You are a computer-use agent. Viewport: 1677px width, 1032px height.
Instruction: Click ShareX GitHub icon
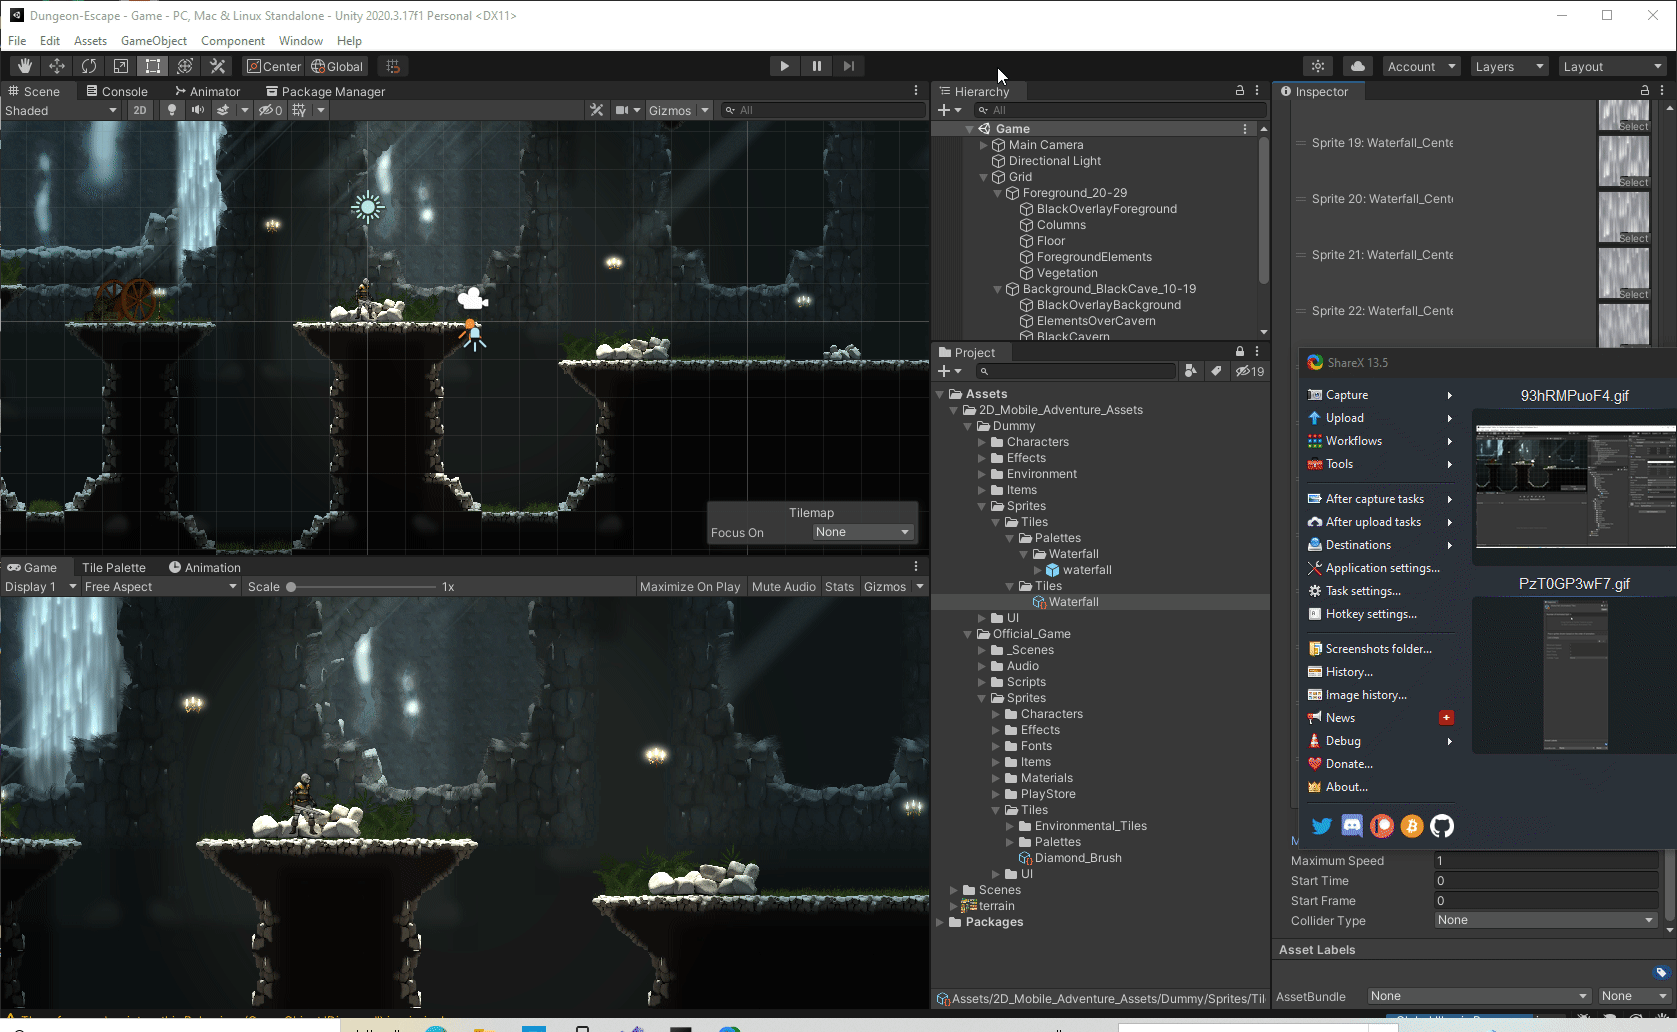[x=1442, y=826]
